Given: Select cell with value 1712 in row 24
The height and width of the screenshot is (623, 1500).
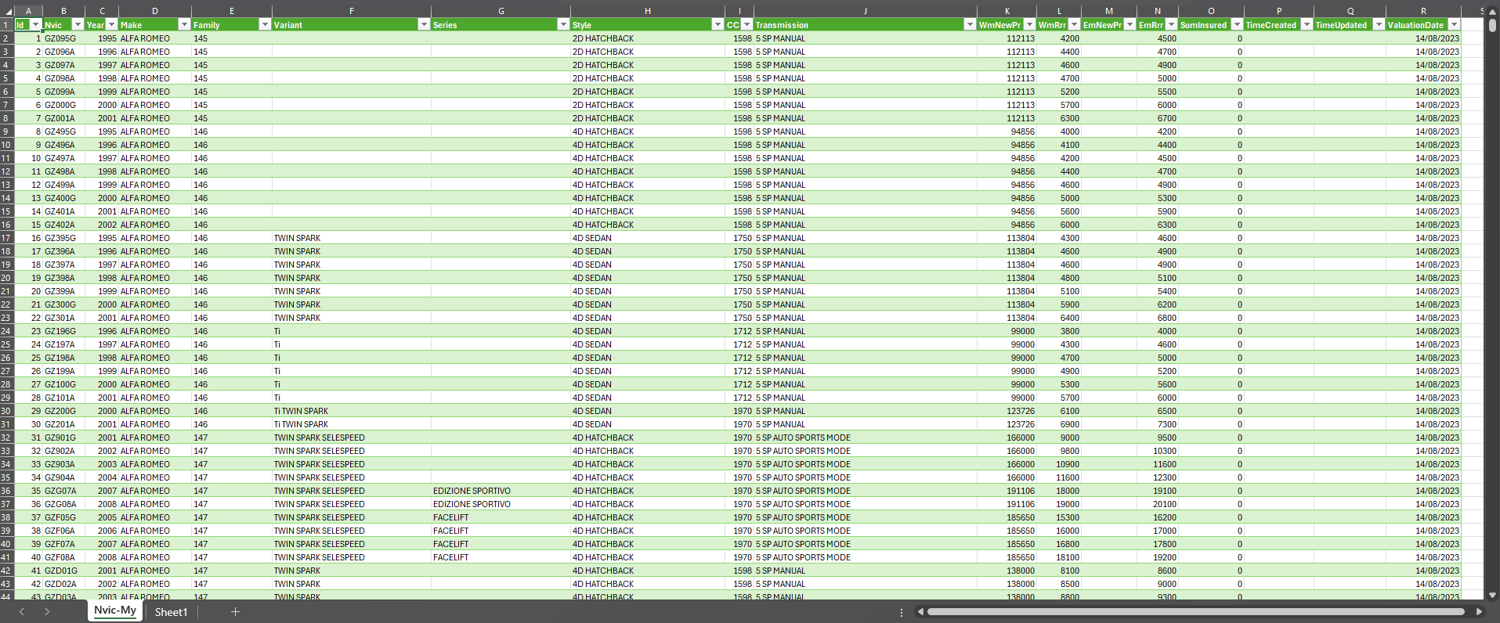Looking at the screenshot, I should tap(740, 331).
